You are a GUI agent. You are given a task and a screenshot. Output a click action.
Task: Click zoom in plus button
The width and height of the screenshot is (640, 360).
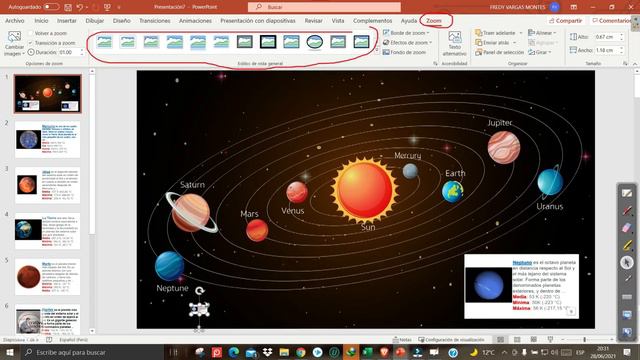(x=611, y=340)
